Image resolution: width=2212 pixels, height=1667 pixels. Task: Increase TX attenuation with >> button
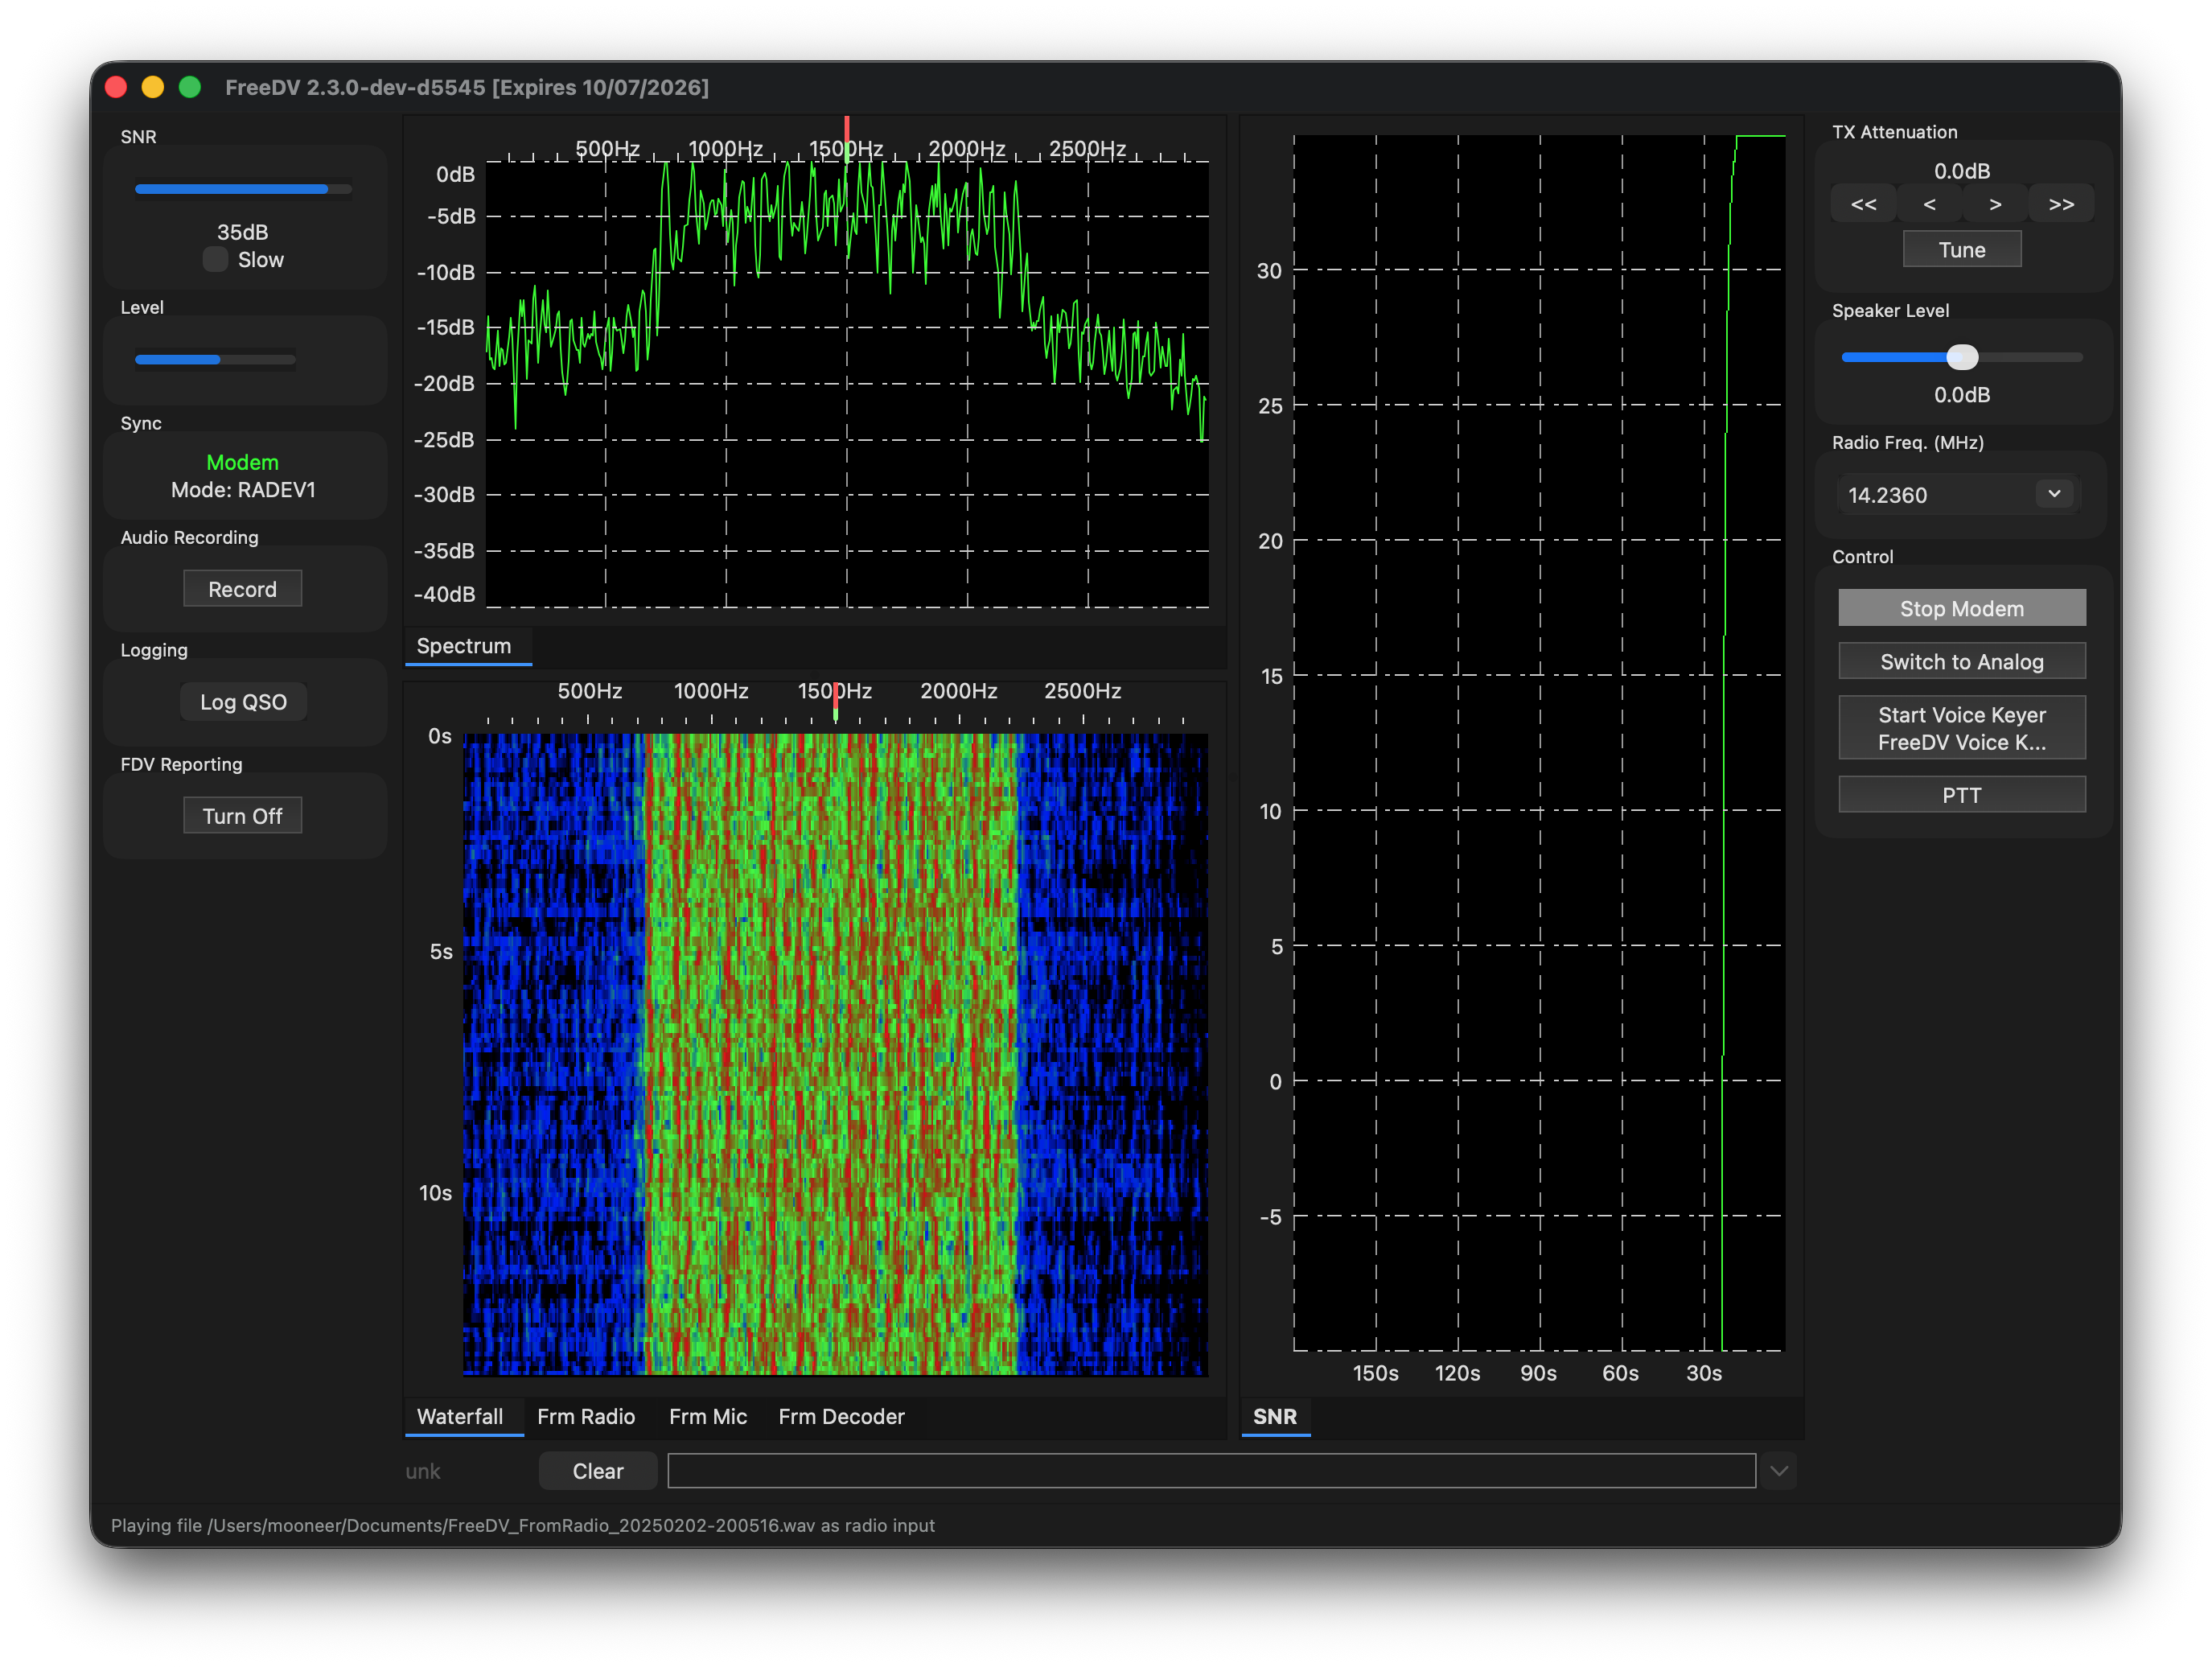[2061, 204]
